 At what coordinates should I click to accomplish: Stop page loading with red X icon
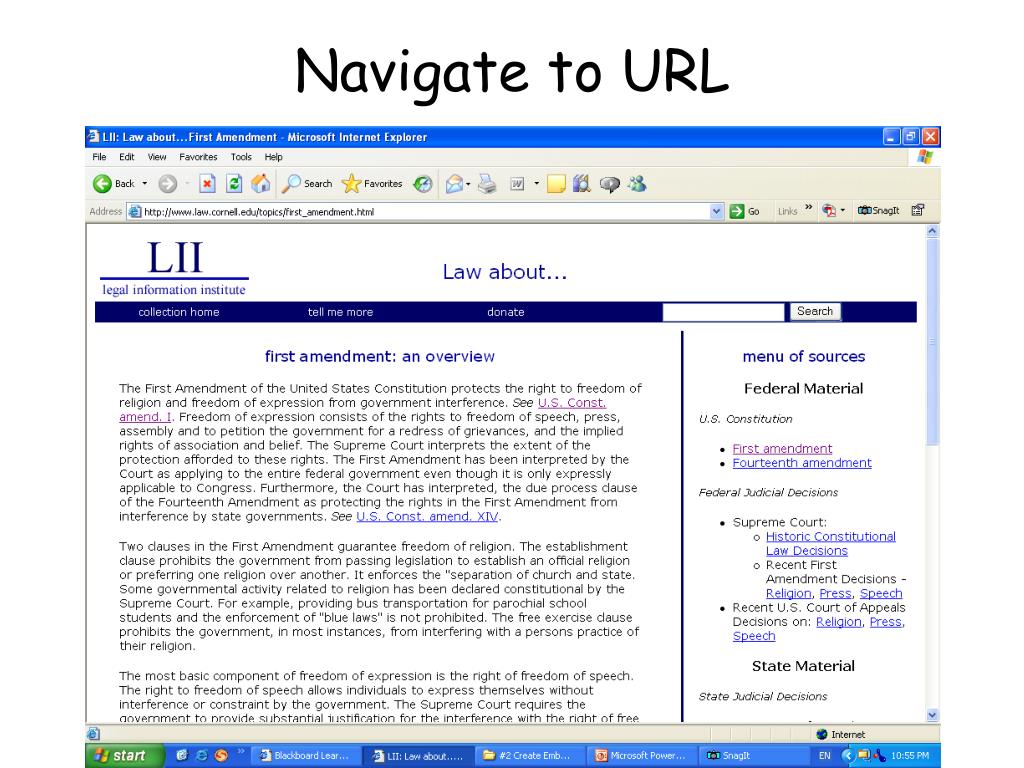click(207, 184)
